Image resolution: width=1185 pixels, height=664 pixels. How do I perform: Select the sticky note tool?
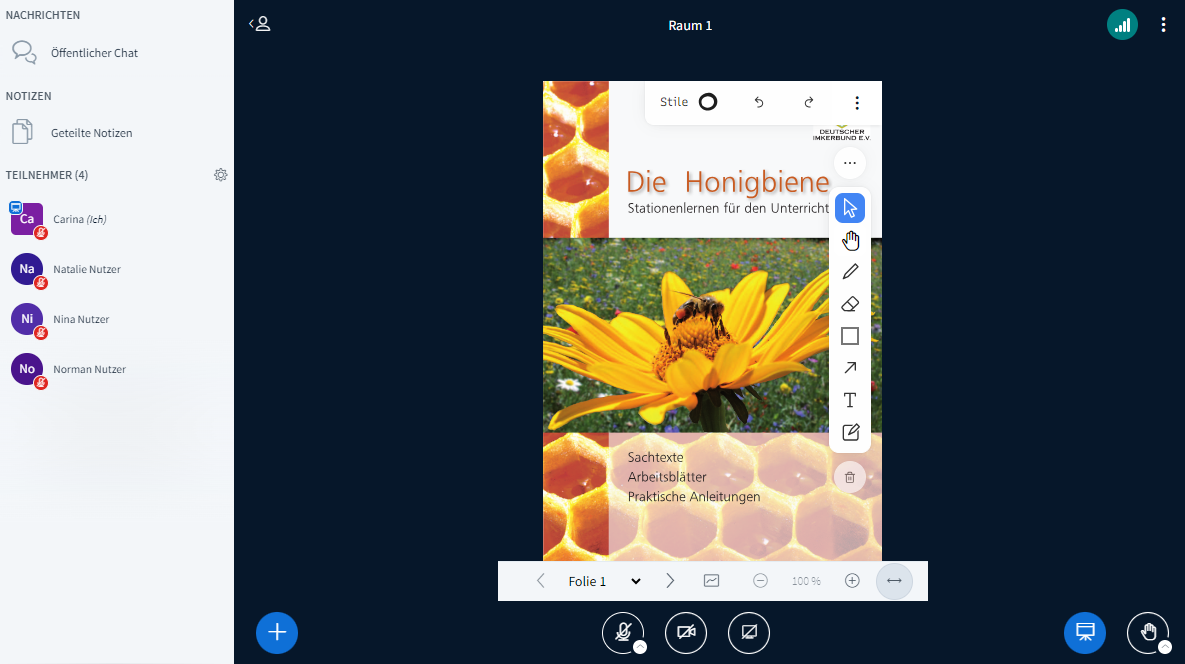pos(850,432)
